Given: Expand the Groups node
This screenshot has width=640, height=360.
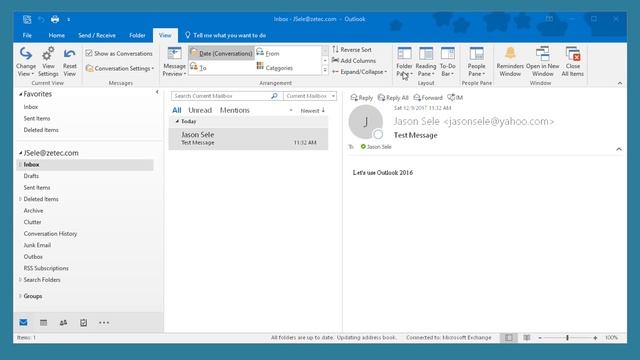Looking at the screenshot, I should [x=20, y=296].
